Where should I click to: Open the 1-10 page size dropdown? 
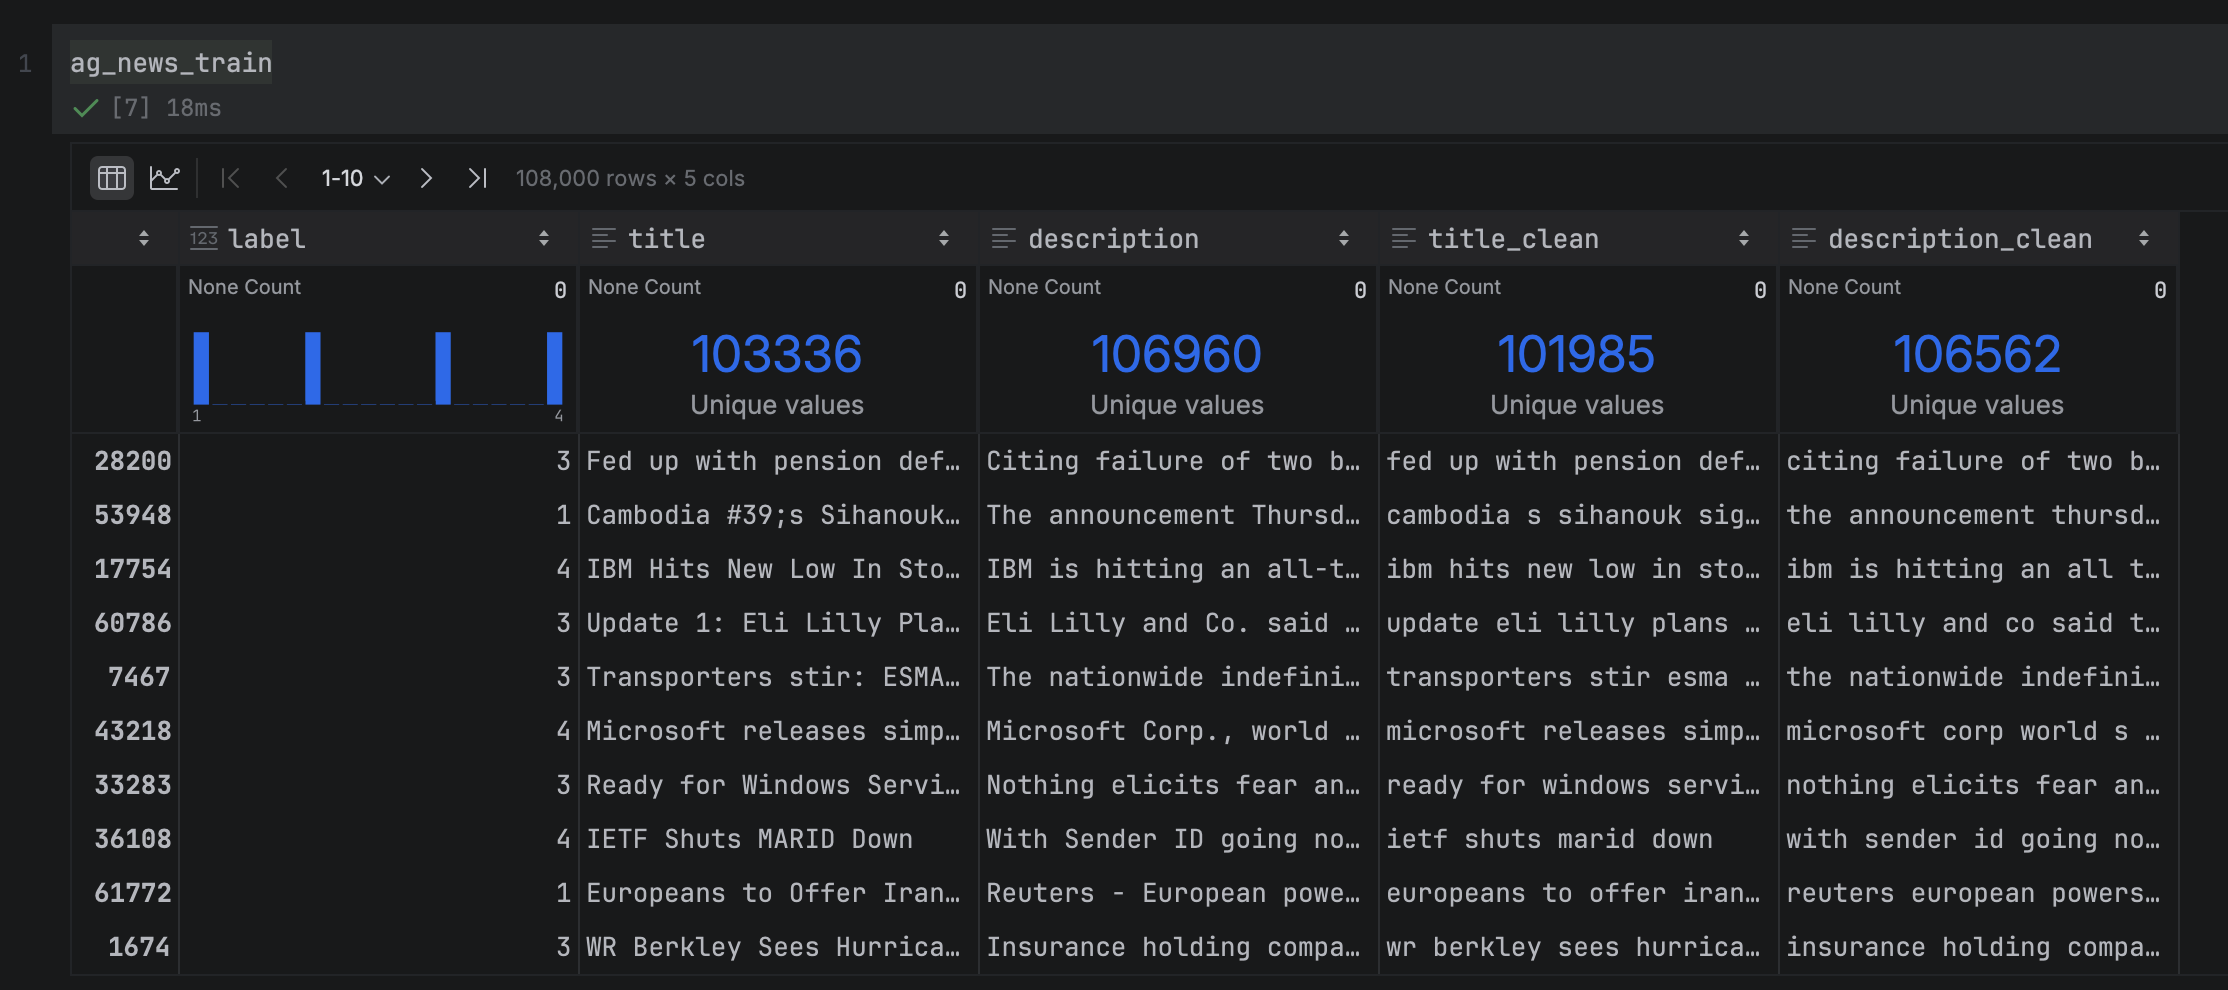click(354, 178)
